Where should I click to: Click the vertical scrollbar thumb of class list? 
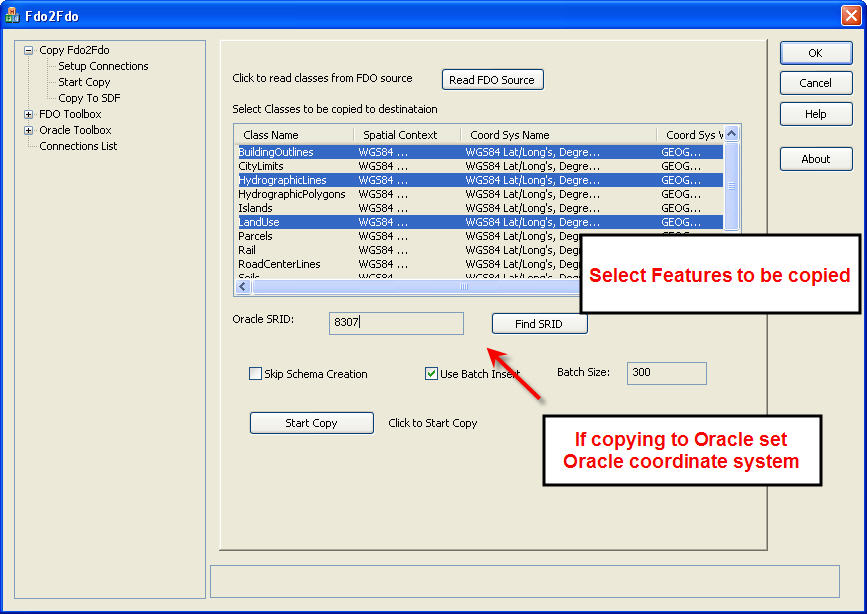point(732,186)
